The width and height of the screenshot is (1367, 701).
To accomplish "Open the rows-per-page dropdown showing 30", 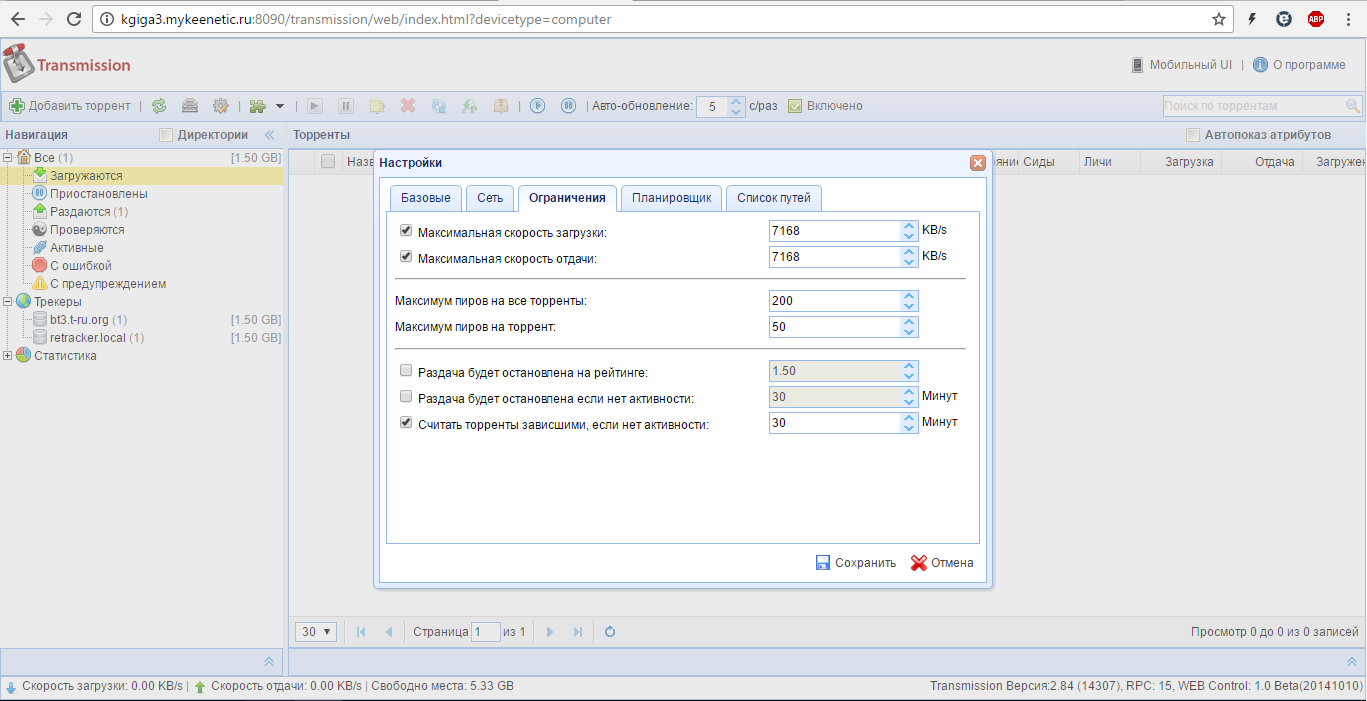I will tap(318, 632).
